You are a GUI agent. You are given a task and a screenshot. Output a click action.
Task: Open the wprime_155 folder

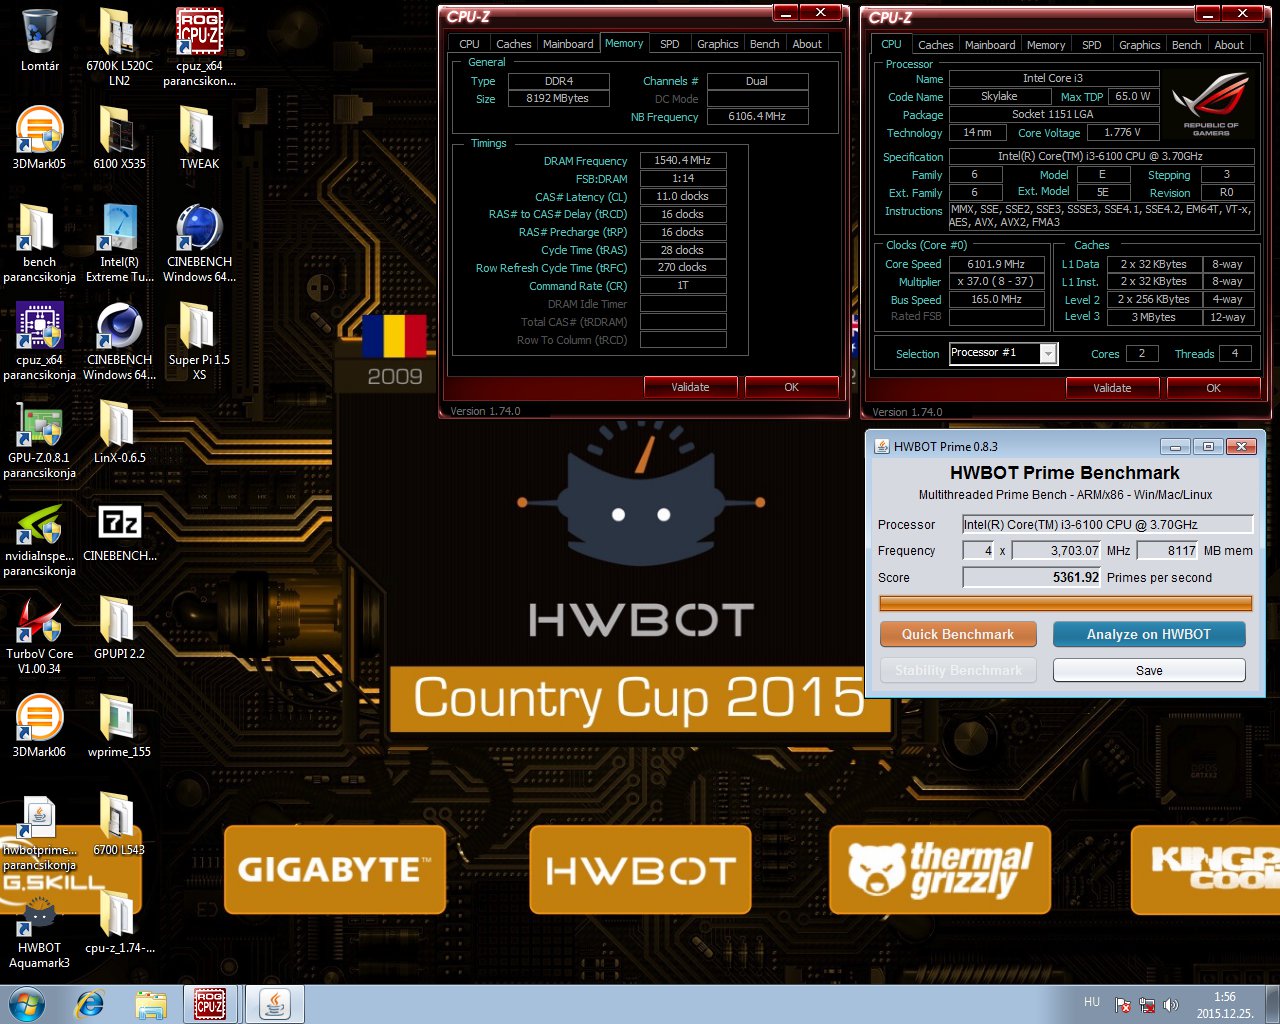pos(119,726)
